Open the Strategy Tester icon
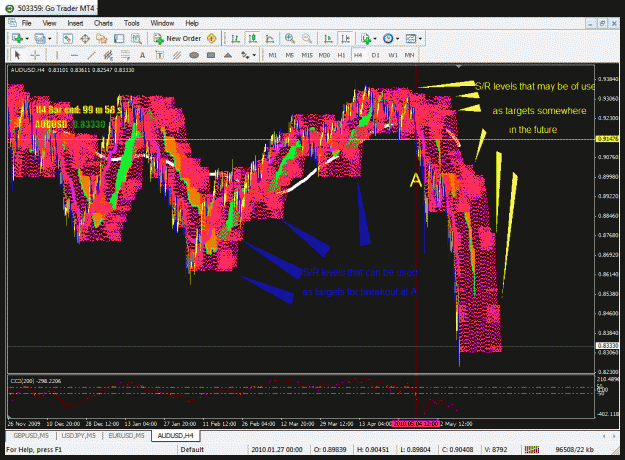The height and width of the screenshot is (460, 625). coord(136,39)
